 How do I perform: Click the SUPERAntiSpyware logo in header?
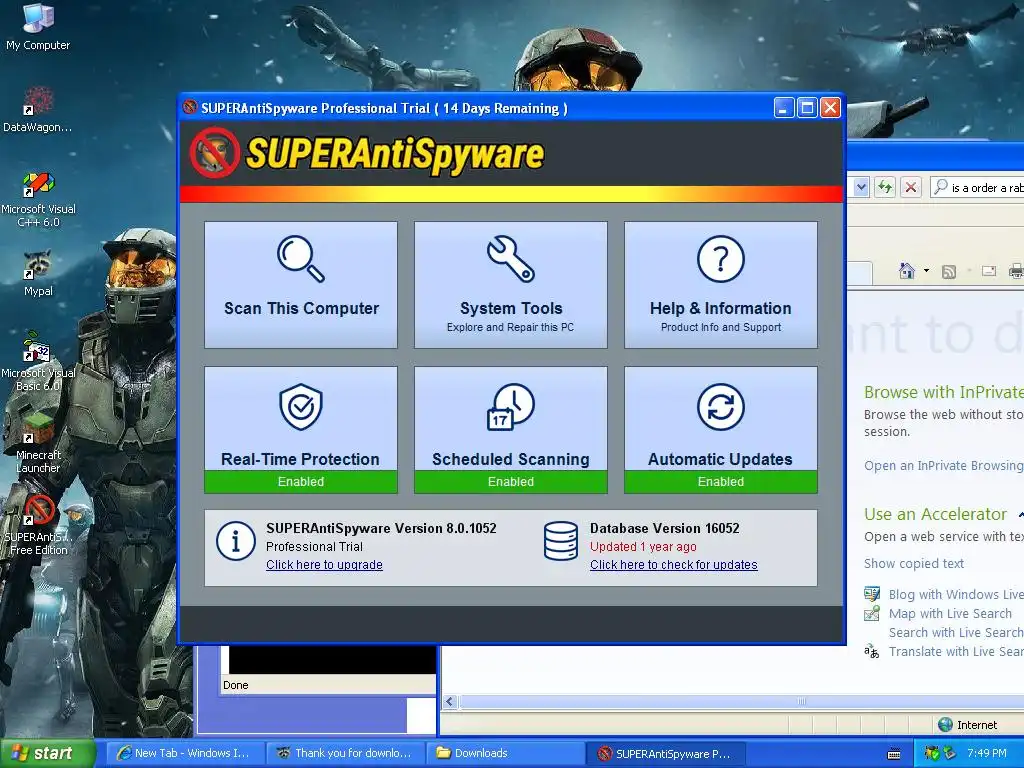366,153
